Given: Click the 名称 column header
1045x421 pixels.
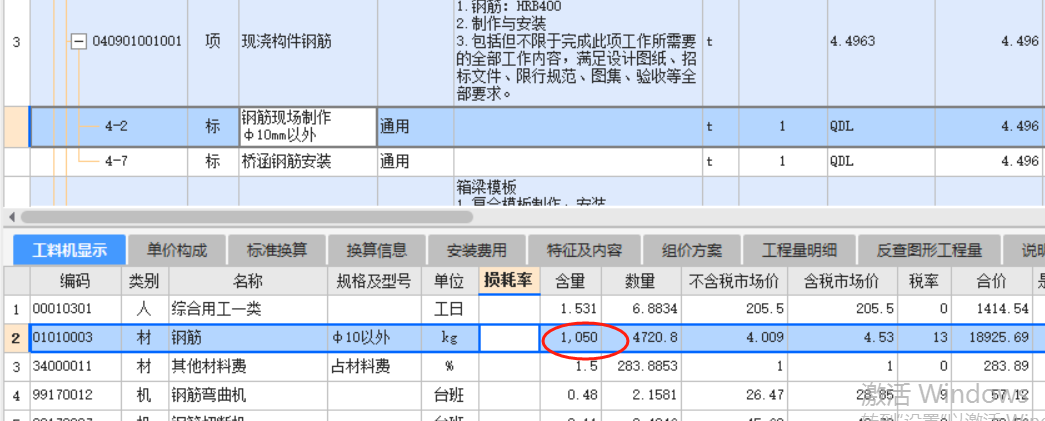Looking at the screenshot, I should coord(248,282).
